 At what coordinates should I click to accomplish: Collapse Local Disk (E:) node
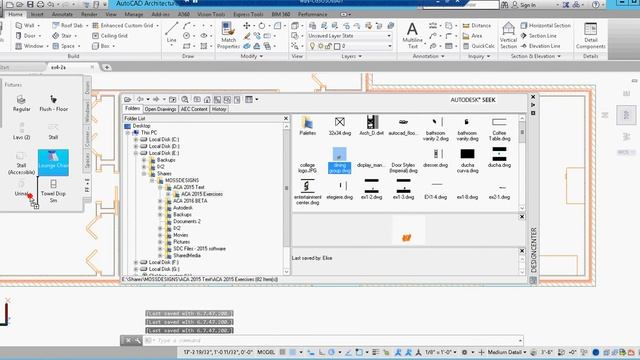pyautogui.click(x=136, y=153)
